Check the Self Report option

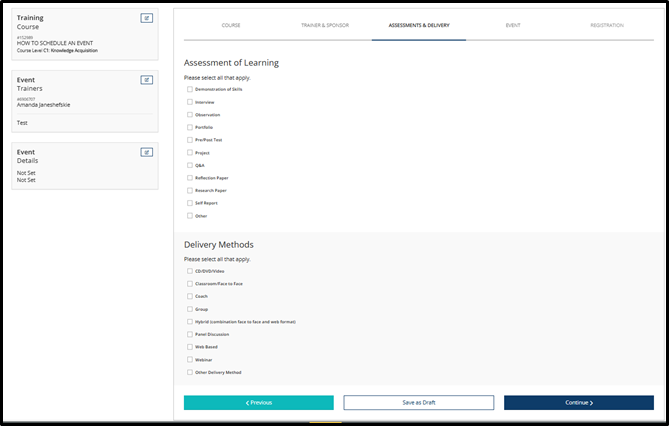pos(190,203)
